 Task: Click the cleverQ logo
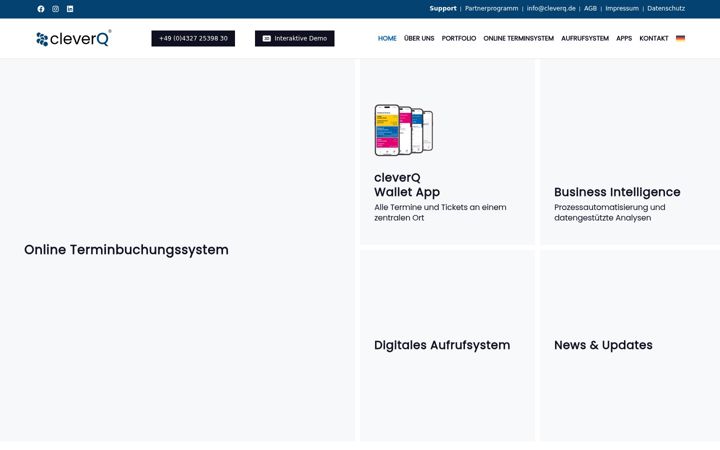(x=73, y=39)
